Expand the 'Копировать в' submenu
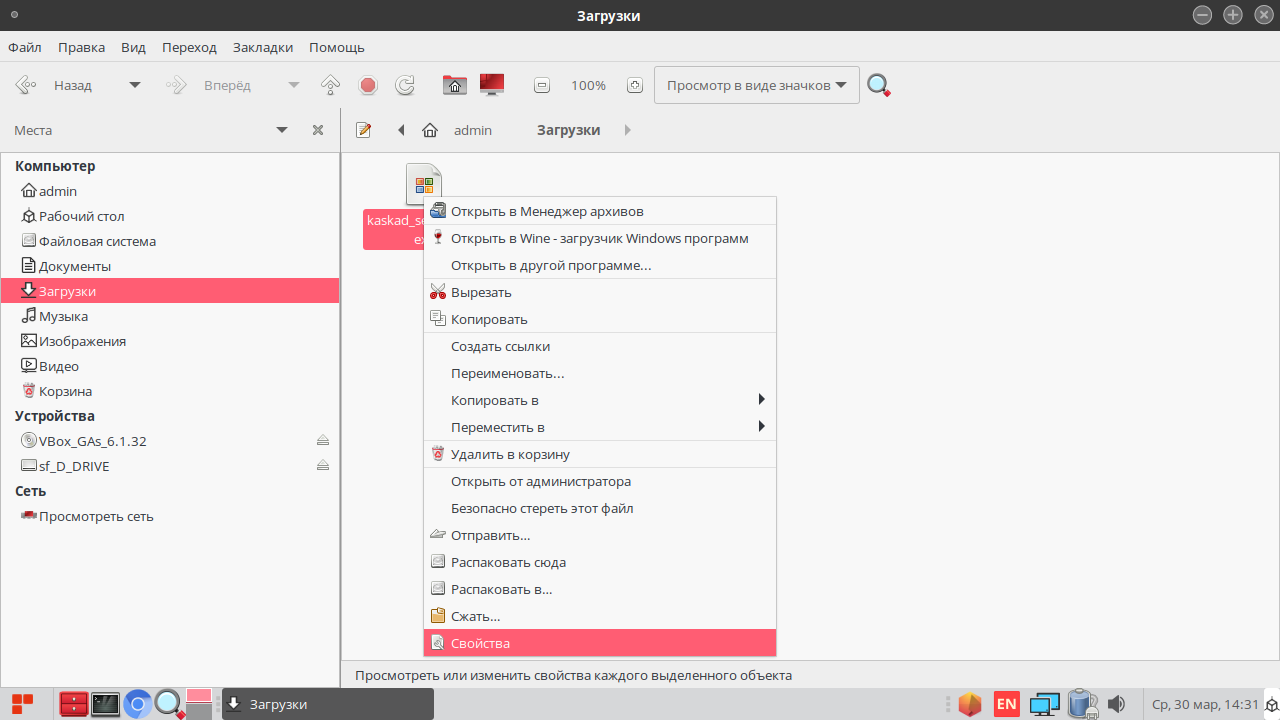 [x=600, y=400]
